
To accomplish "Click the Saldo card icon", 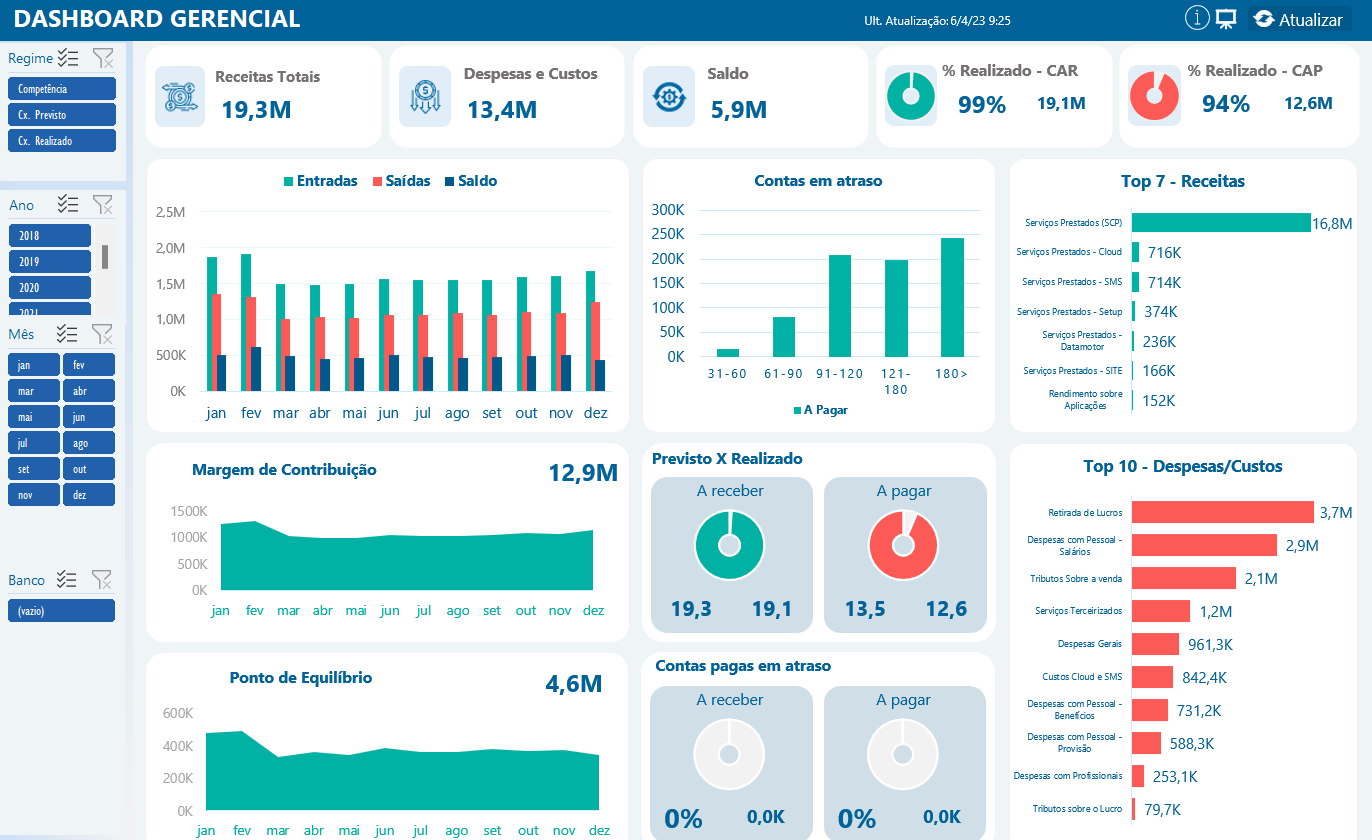I will [668, 97].
